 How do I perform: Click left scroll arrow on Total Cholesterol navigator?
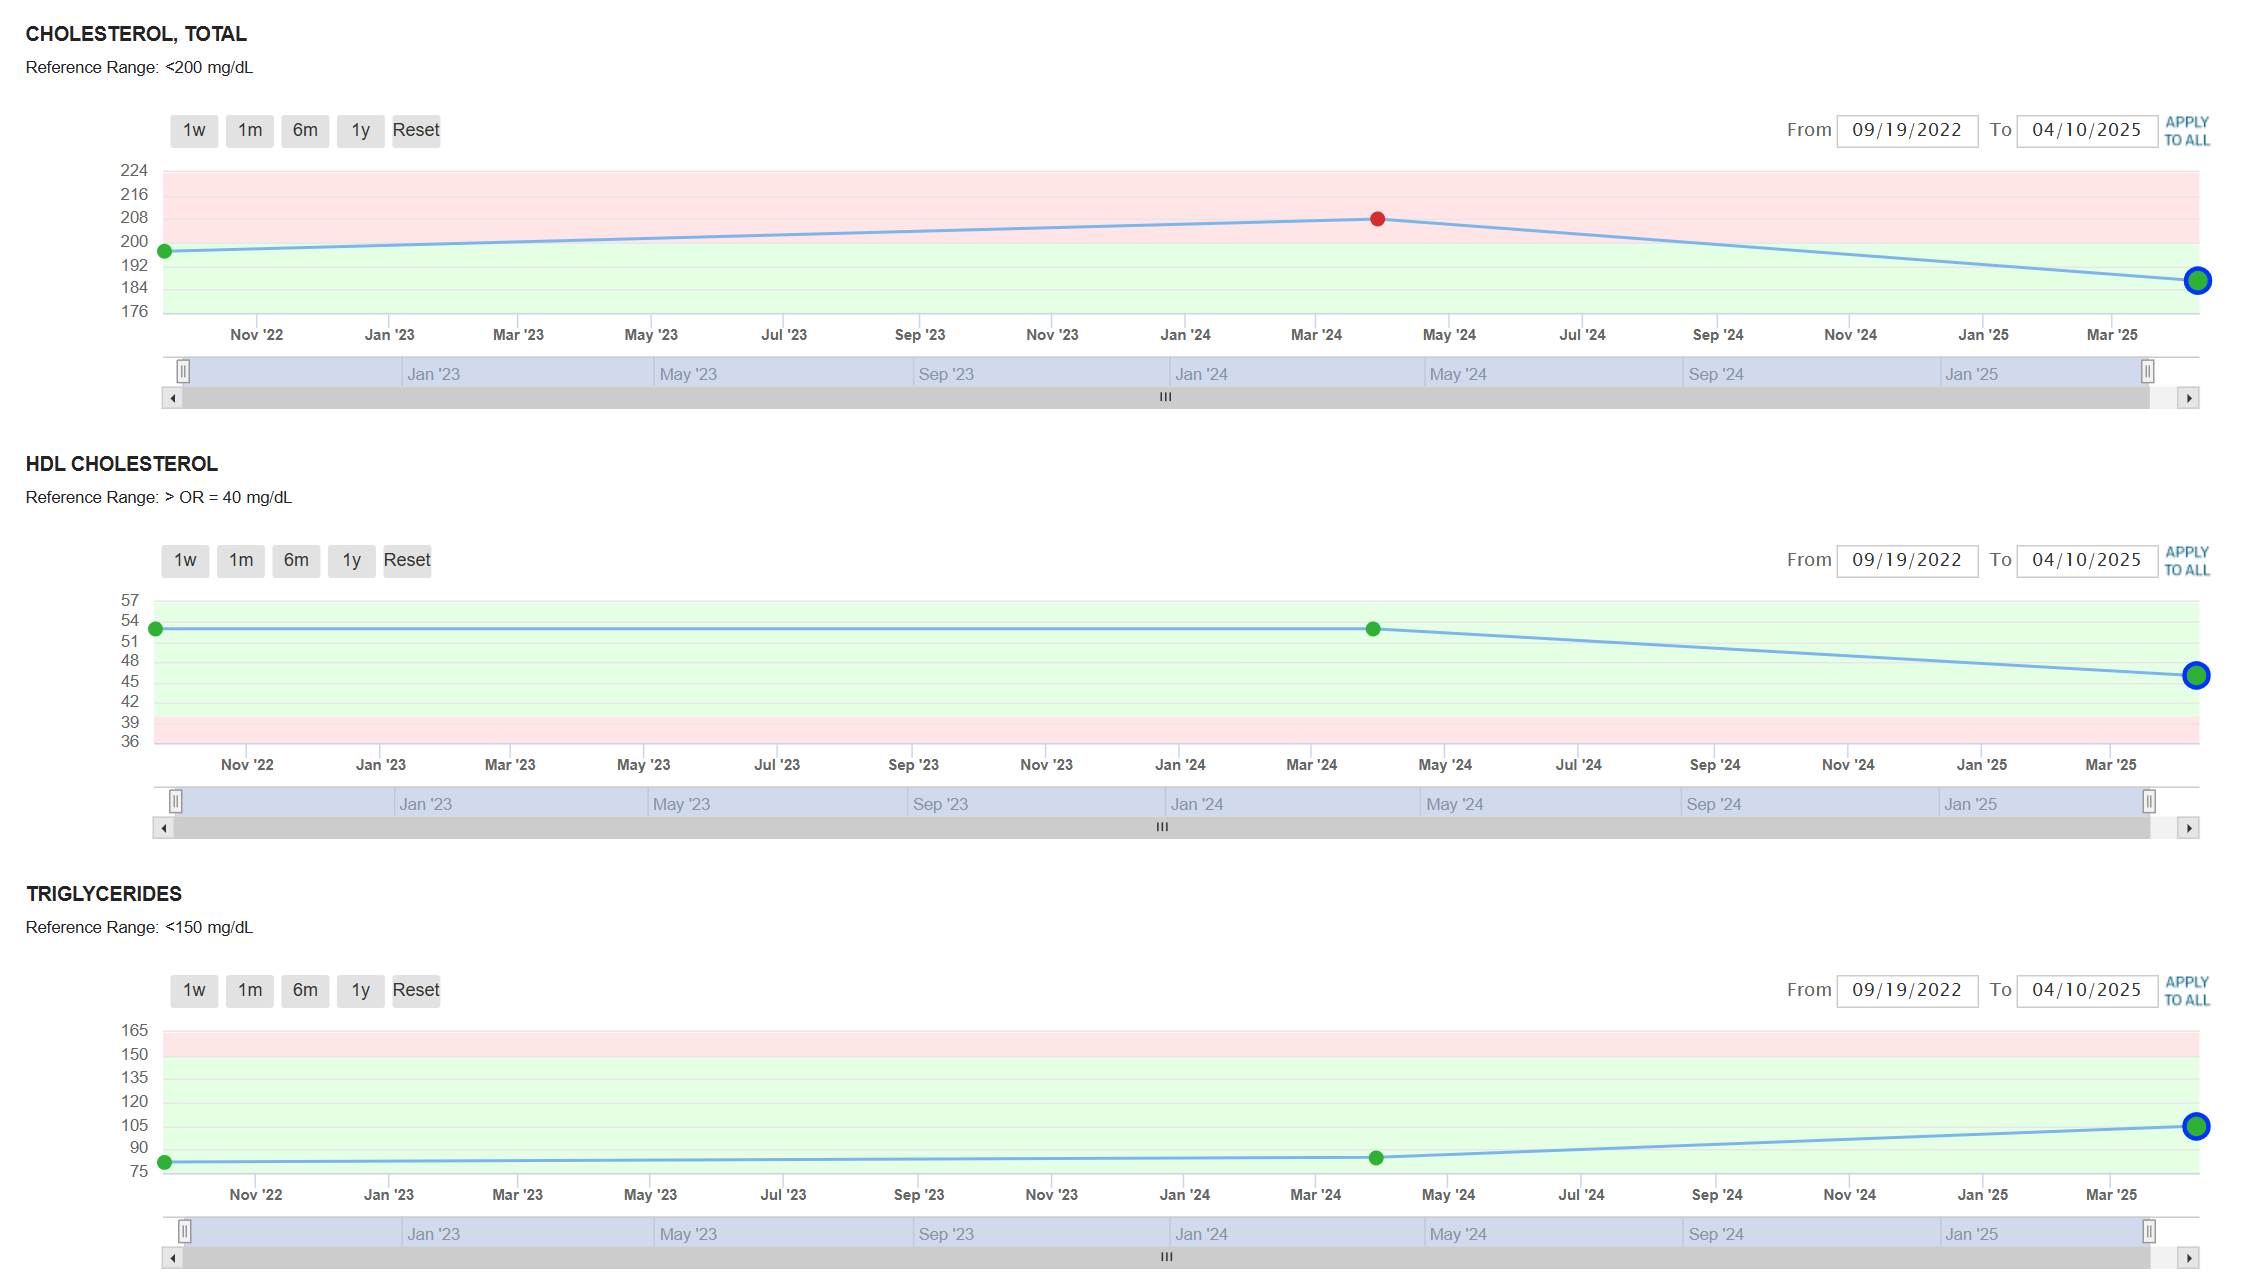pos(173,398)
